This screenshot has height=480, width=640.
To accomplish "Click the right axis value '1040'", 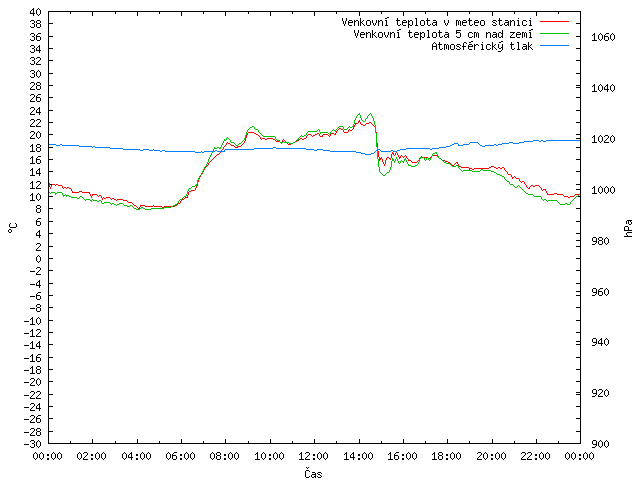I will coord(603,88).
